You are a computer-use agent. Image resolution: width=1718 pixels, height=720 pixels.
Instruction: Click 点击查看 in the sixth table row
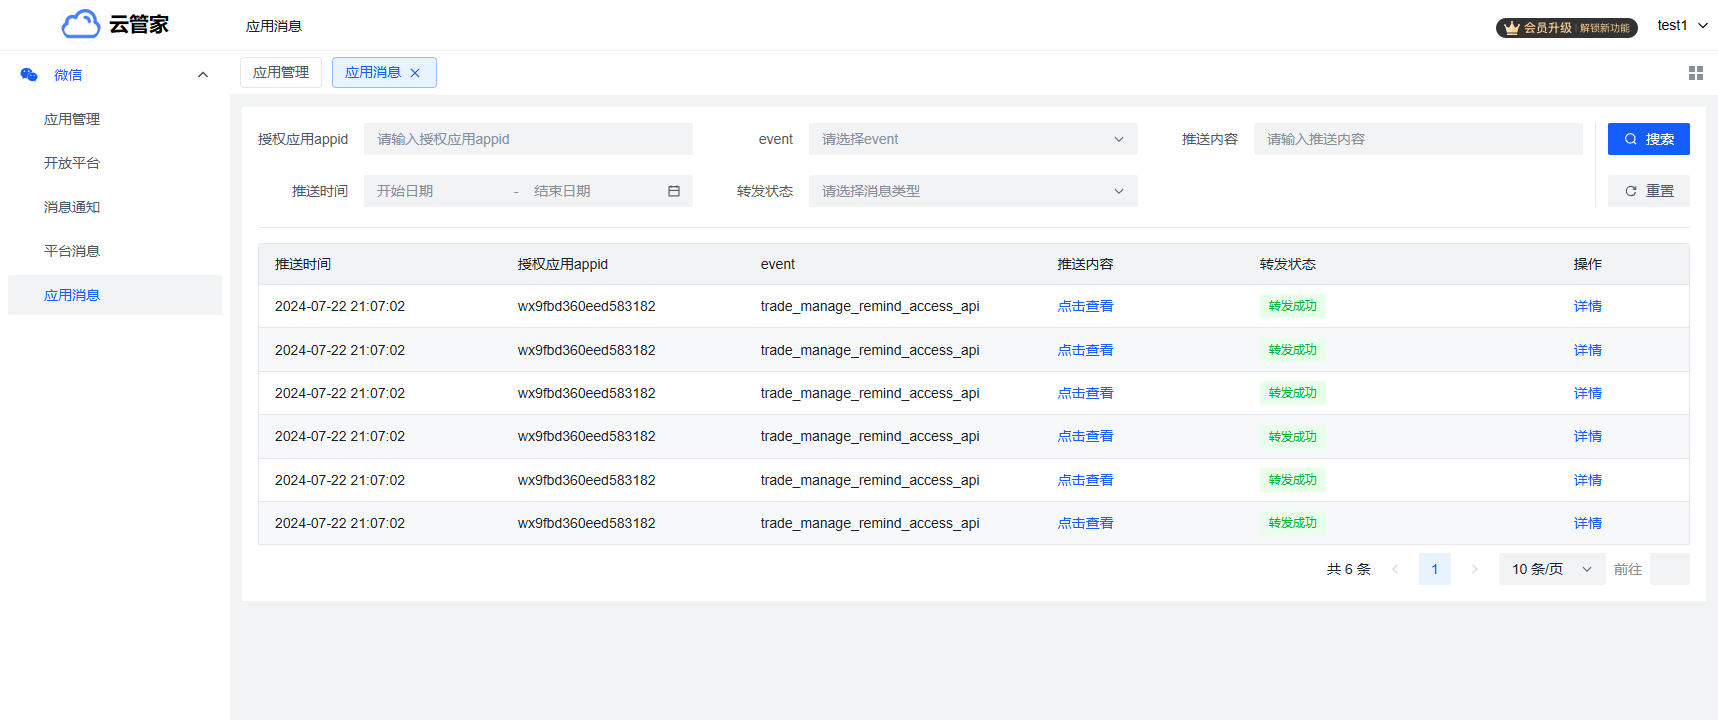(x=1085, y=523)
